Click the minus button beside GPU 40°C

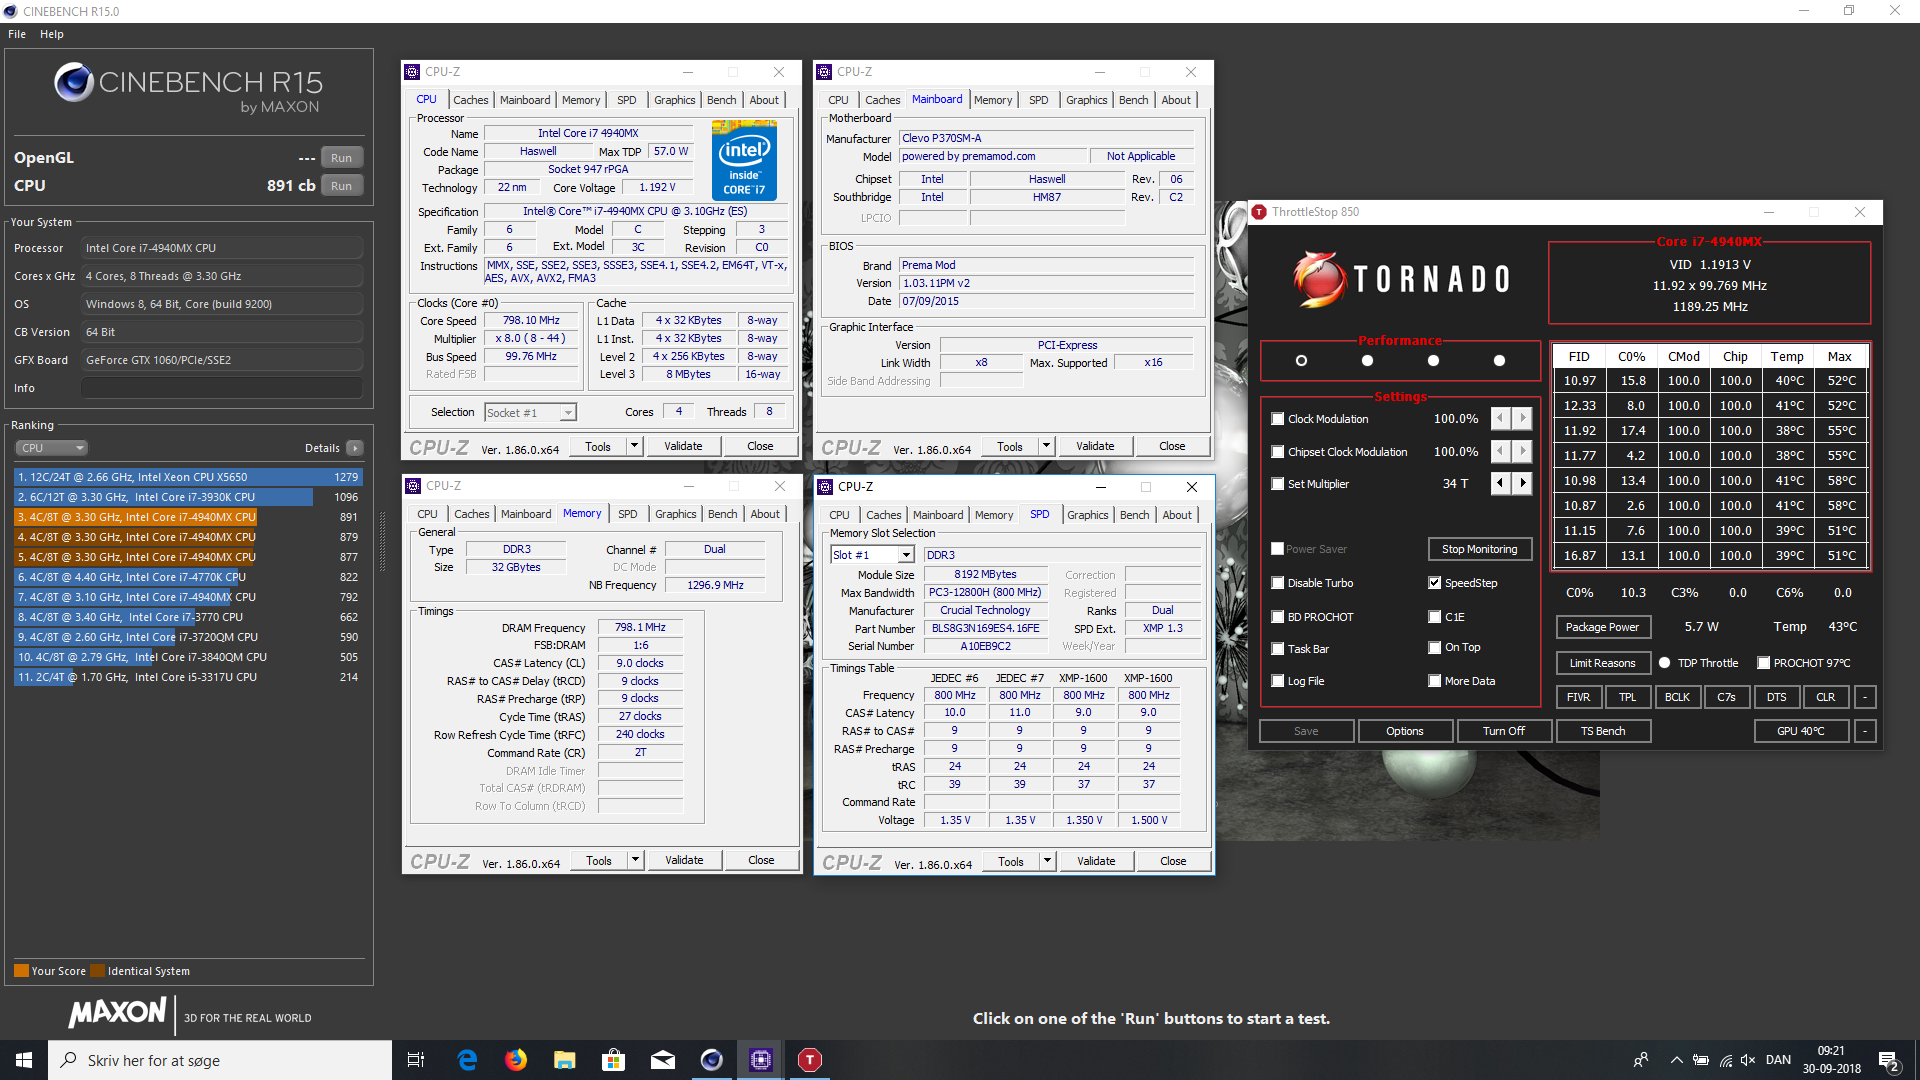[x=1865, y=731]
